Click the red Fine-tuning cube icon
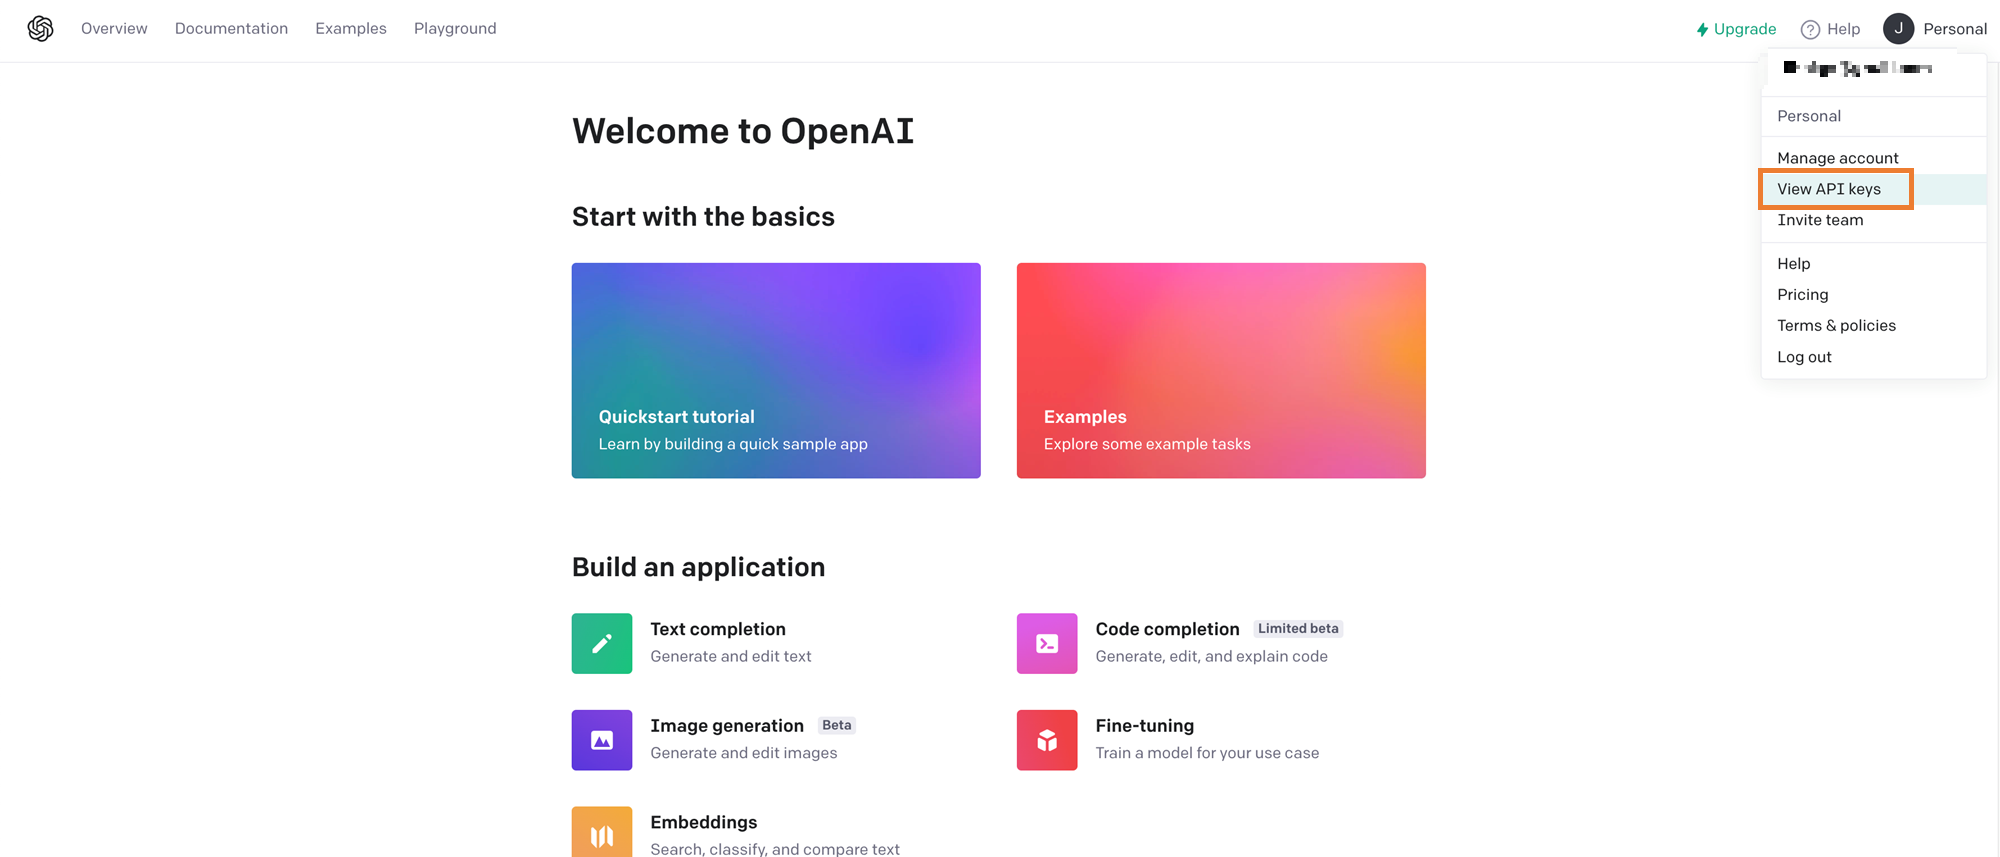 [x=1047, y=740]
